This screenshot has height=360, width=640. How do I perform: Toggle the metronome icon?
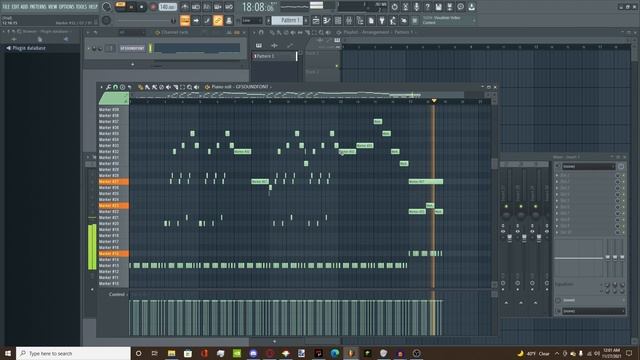185,7
